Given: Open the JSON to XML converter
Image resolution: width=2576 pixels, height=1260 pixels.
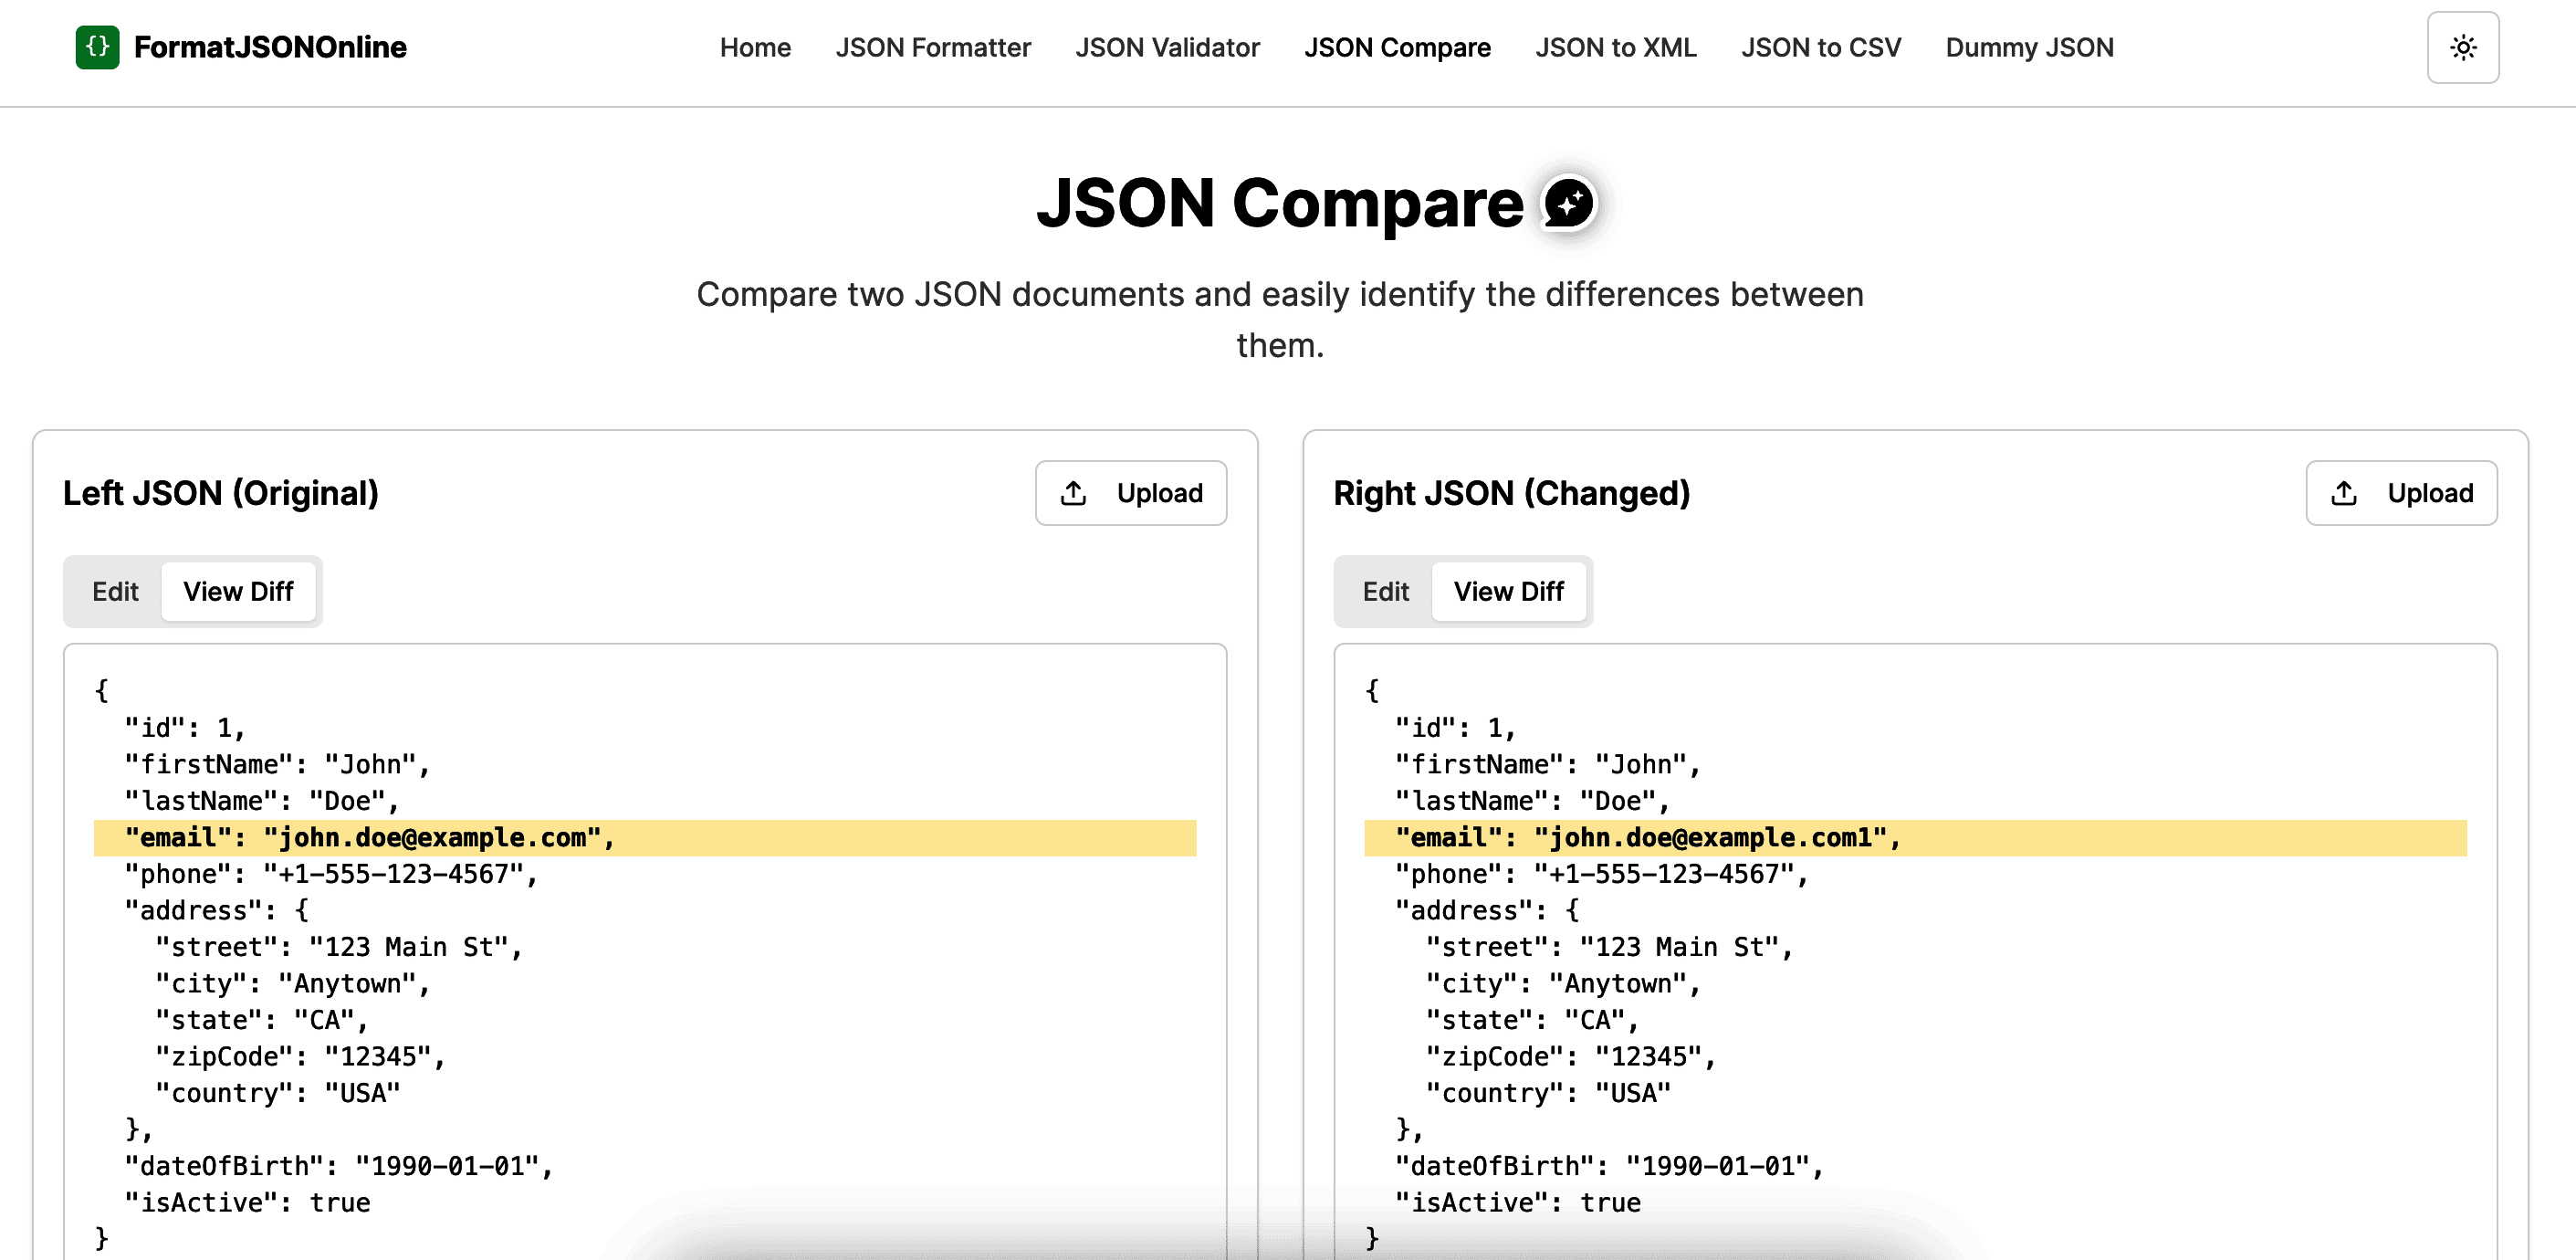Looking at the screenshot, I should coord(1614,47).
